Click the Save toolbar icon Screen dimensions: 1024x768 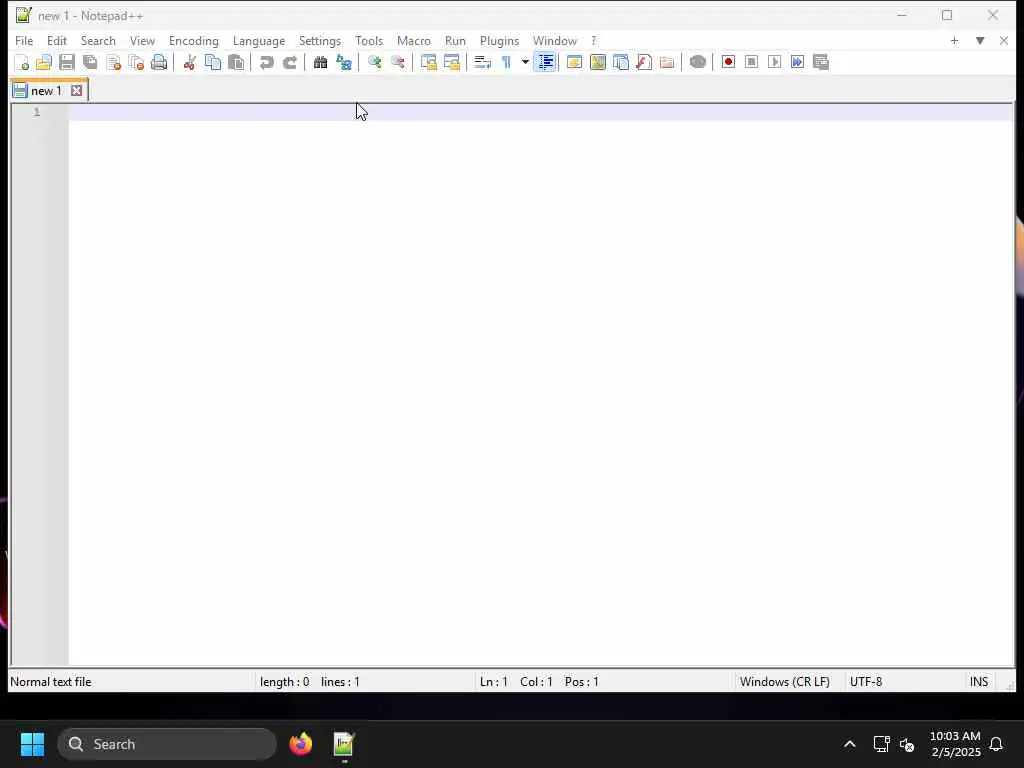67,62
